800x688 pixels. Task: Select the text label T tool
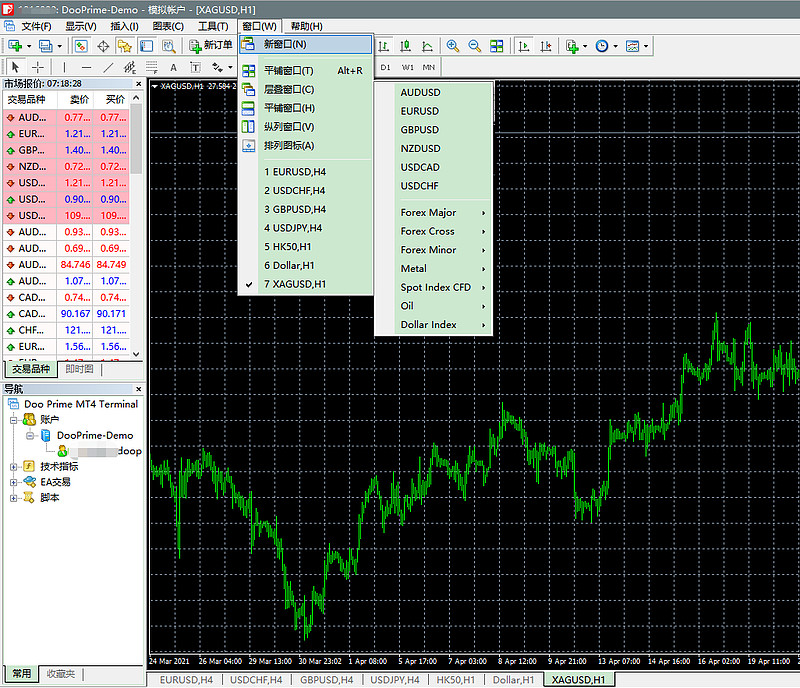pyautogui.click(x=195, y=67)
